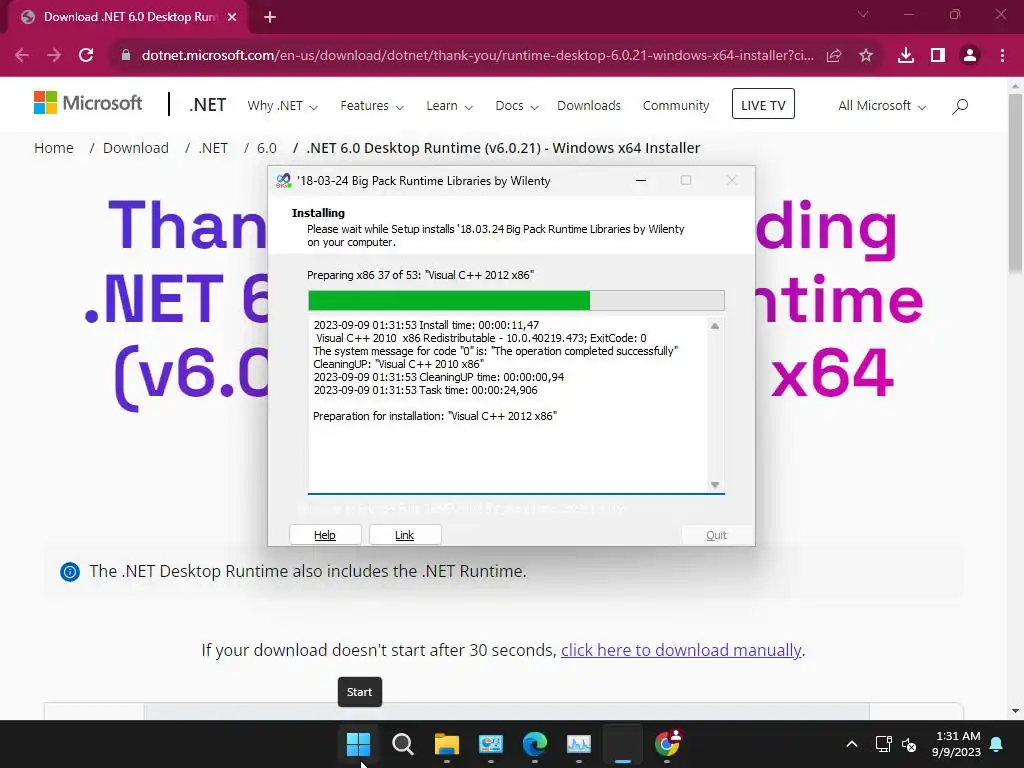Open the Downloads nav item
This screenshot has width=1024, height=768.
pos(588,106)
